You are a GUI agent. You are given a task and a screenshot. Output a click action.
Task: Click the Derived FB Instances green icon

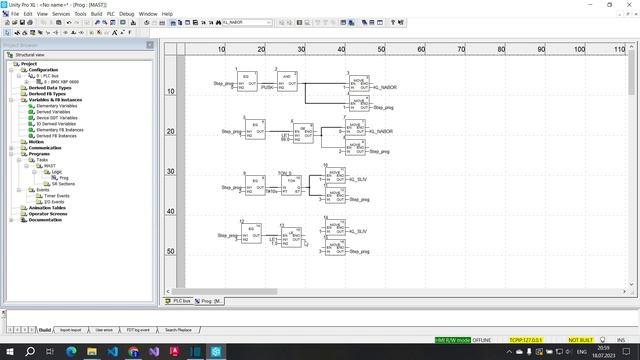[x=31, y=136]
